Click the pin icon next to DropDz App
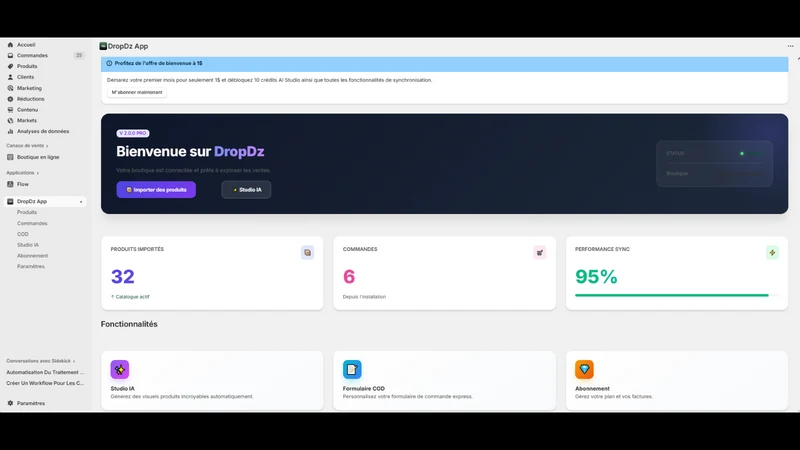The width and height of the screenshot is (800, 450). (81, 202)
